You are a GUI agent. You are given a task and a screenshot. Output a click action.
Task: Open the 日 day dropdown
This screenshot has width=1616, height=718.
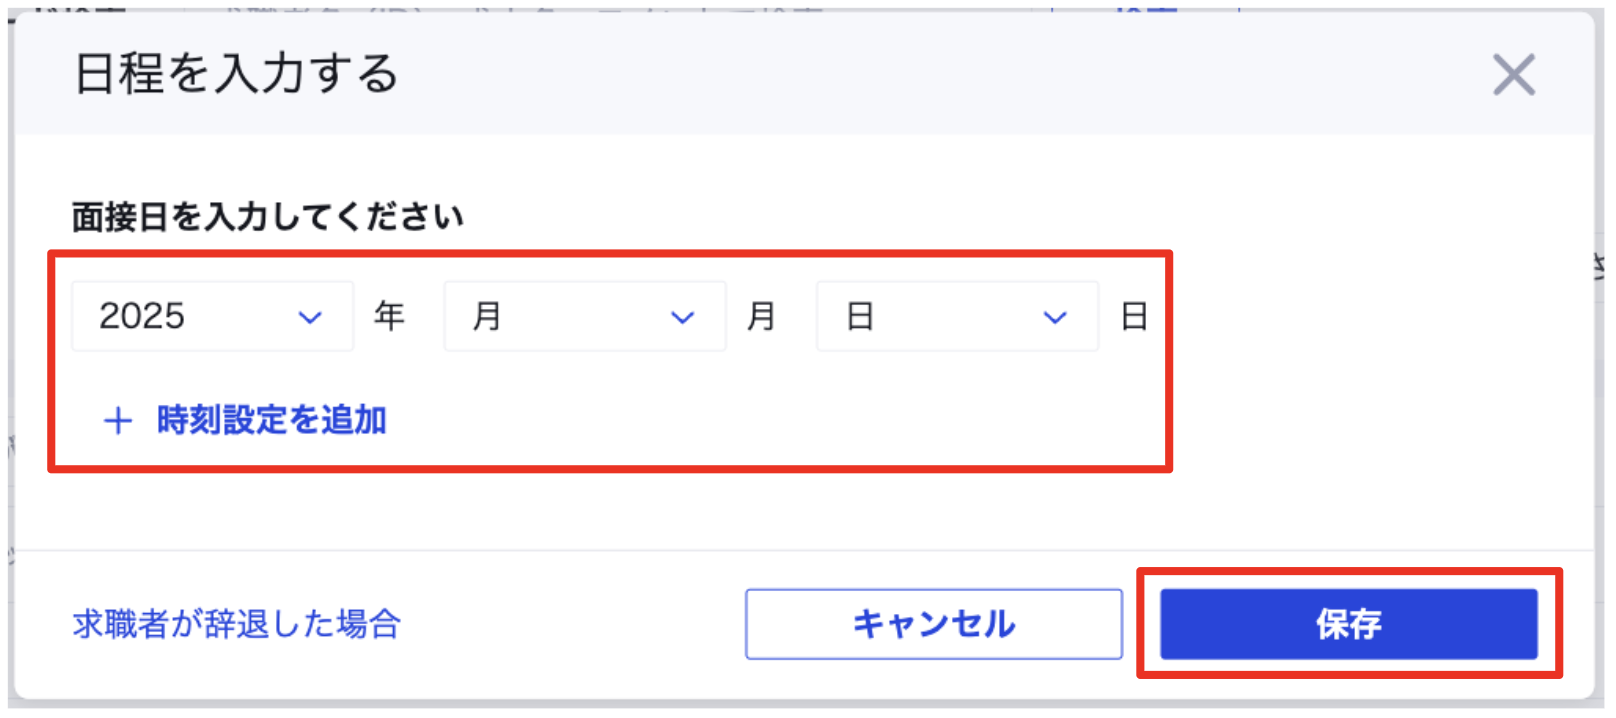pos(956,317)
